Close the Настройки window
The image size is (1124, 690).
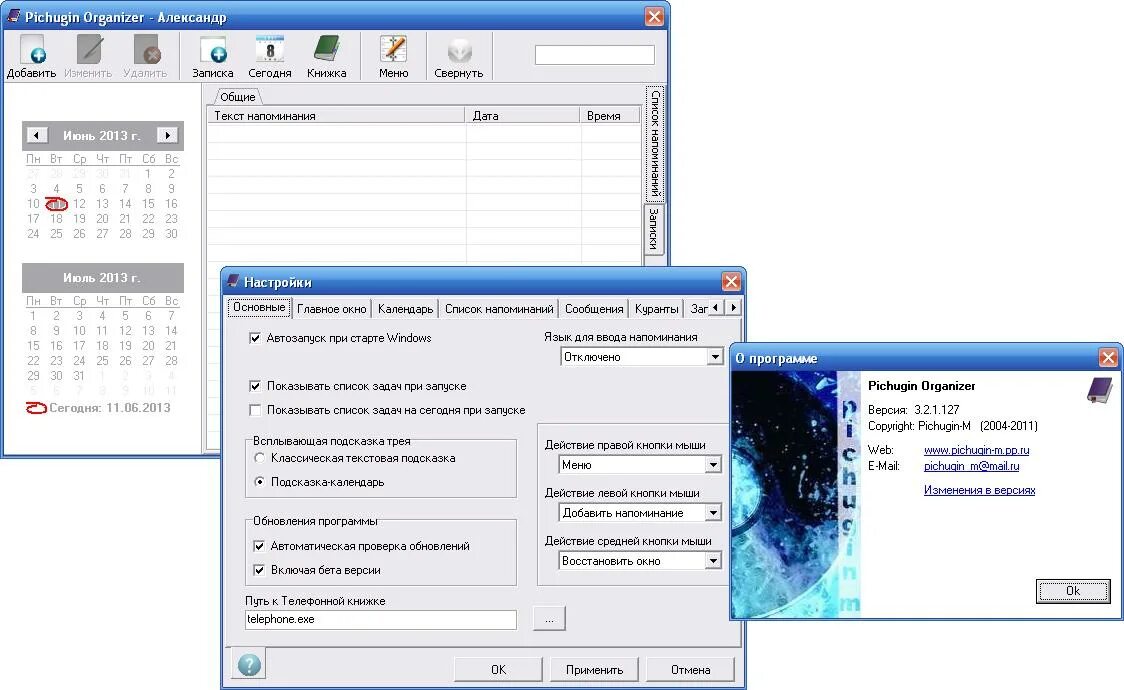pyautogui.click(x=730, y=282)
